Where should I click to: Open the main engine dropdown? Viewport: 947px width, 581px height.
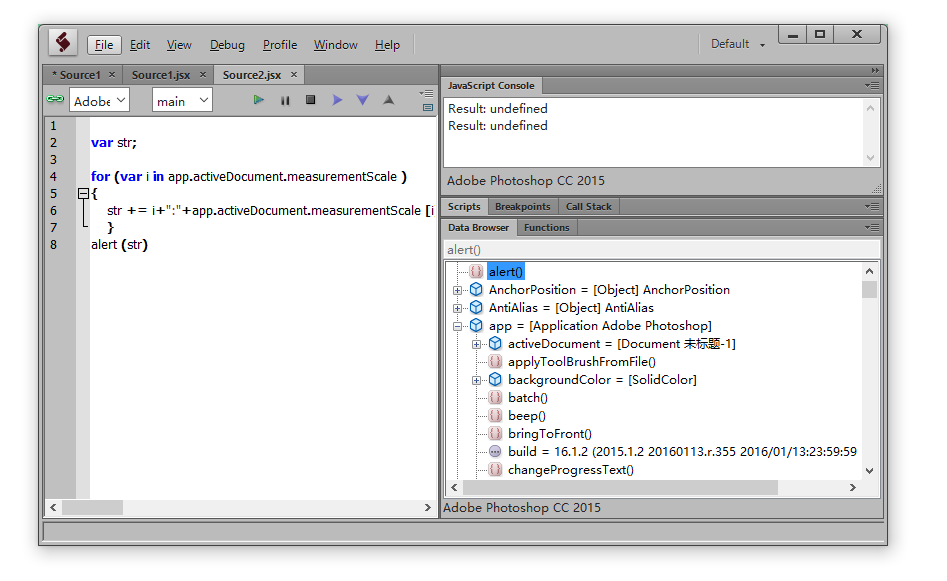[x=182, y=100]
